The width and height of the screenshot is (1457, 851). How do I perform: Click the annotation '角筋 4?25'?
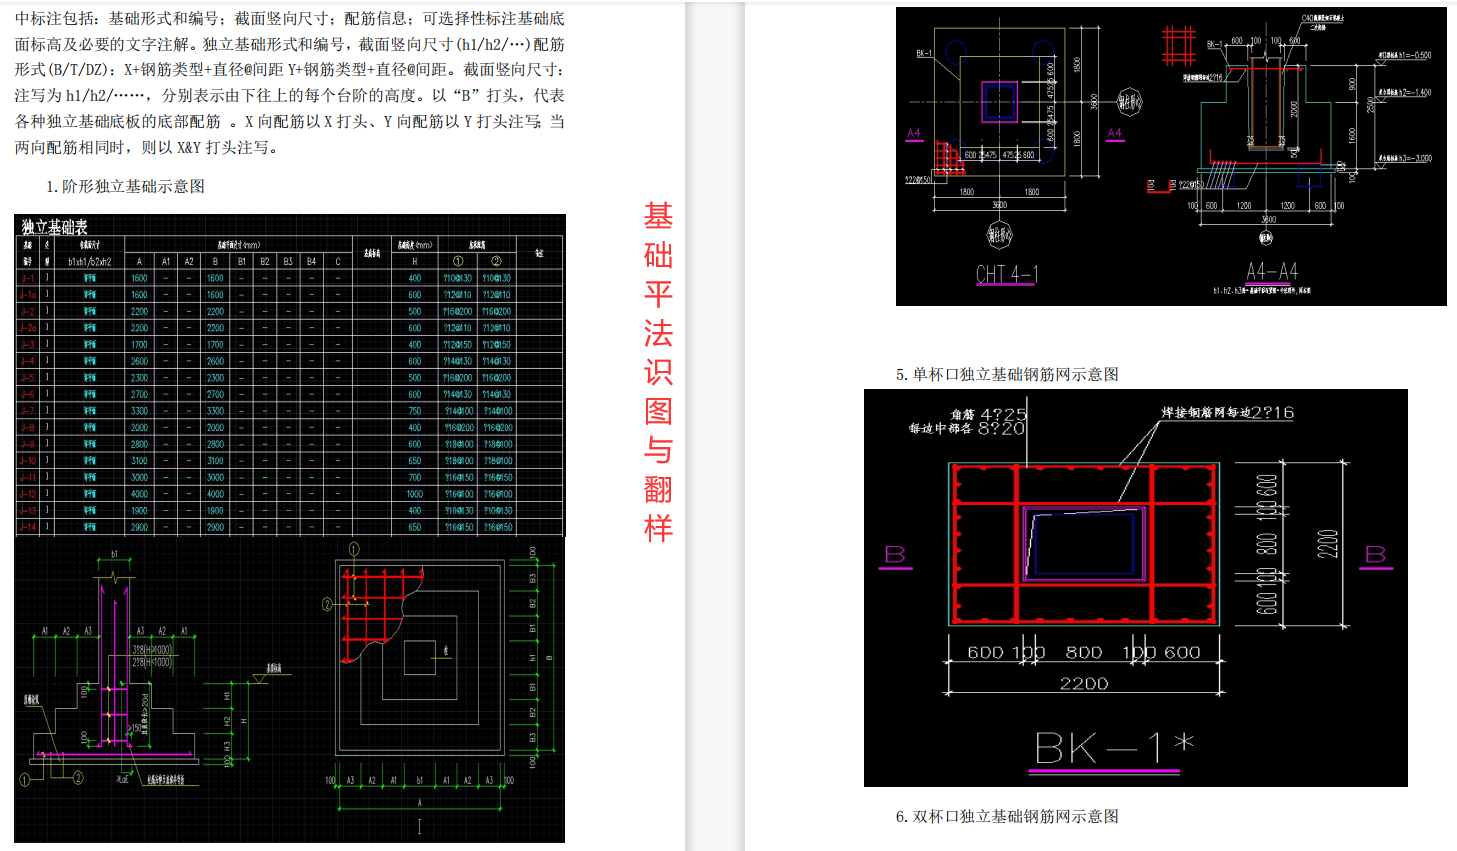click(988, 414)
